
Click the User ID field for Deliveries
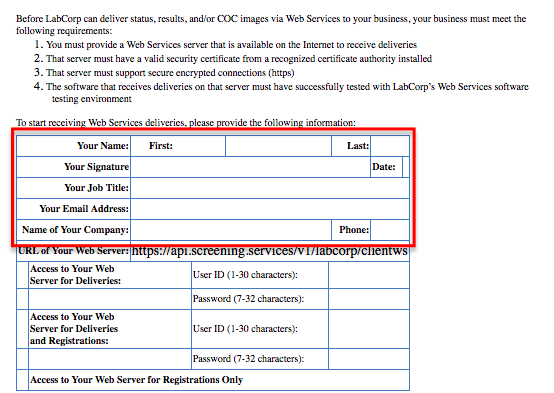point(369,275)
